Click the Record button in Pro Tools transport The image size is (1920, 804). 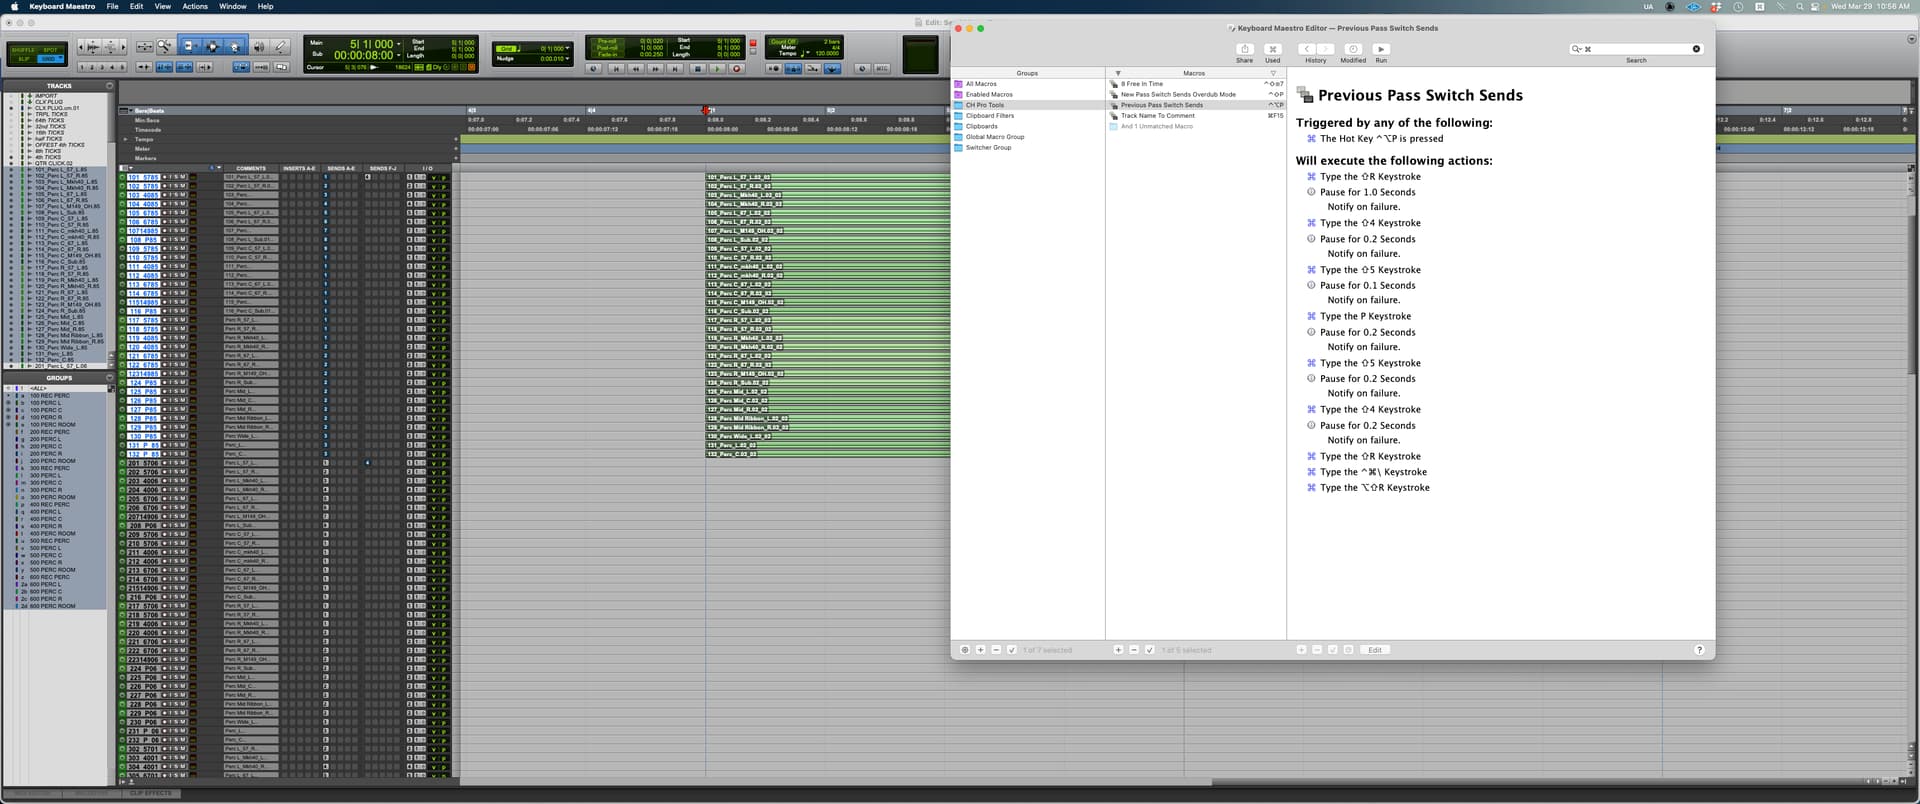[737, 69]
